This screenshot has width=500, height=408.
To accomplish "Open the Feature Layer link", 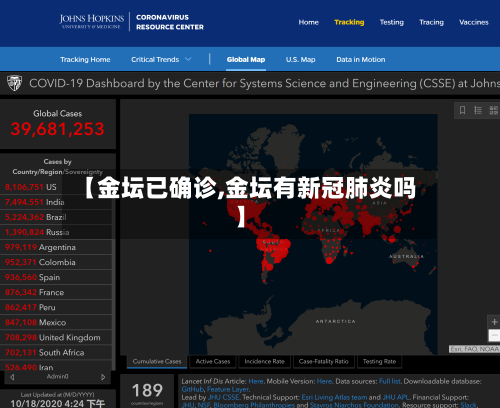I will (228, 389).
